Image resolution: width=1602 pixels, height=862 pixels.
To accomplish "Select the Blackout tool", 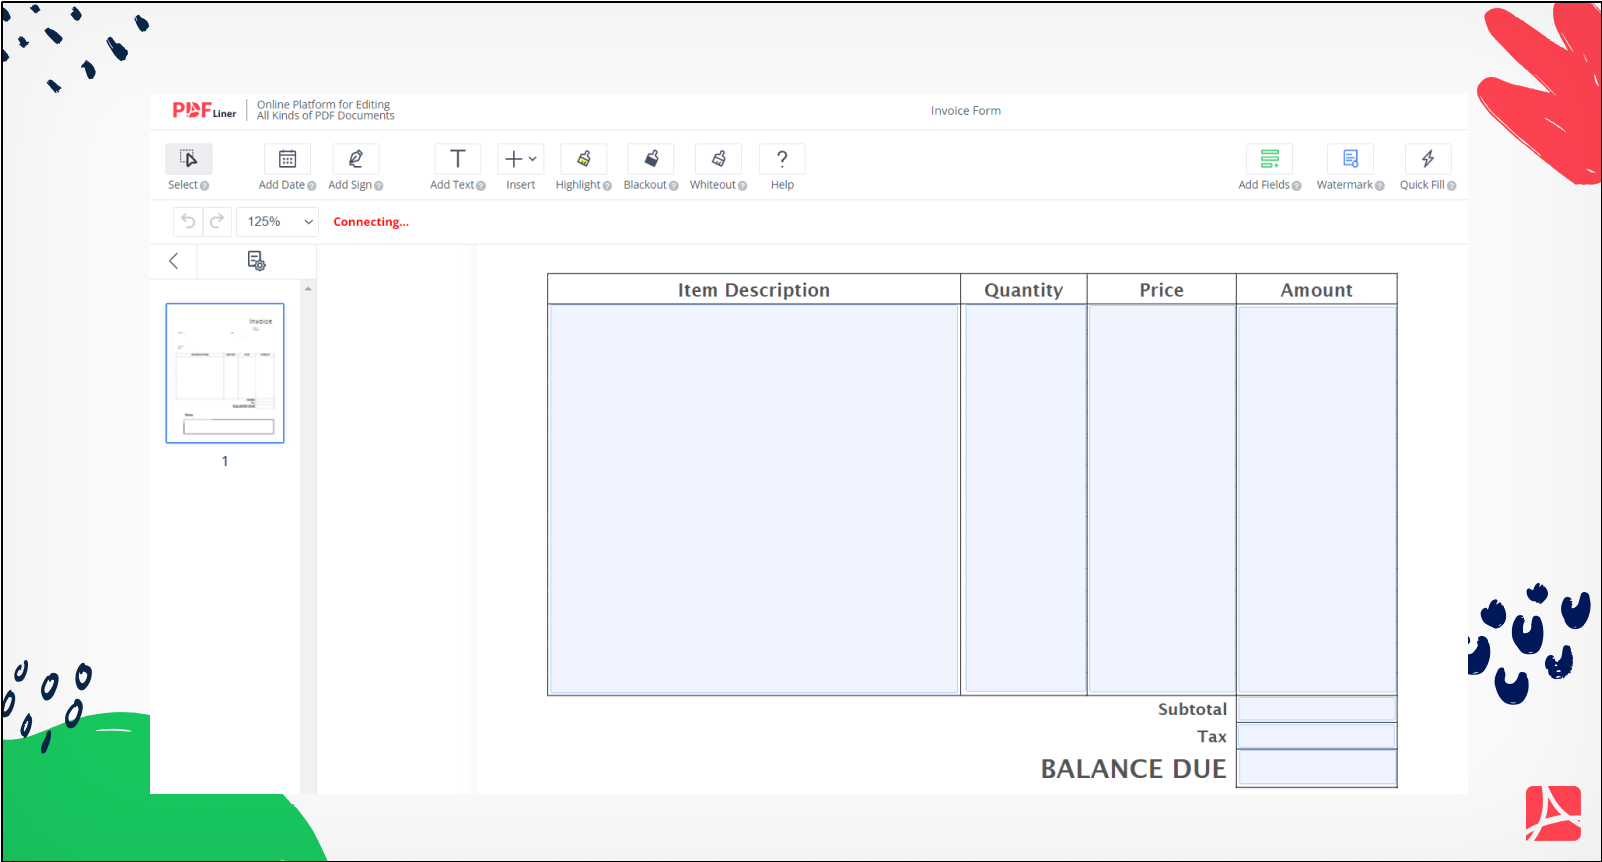I will pos(650,159).
